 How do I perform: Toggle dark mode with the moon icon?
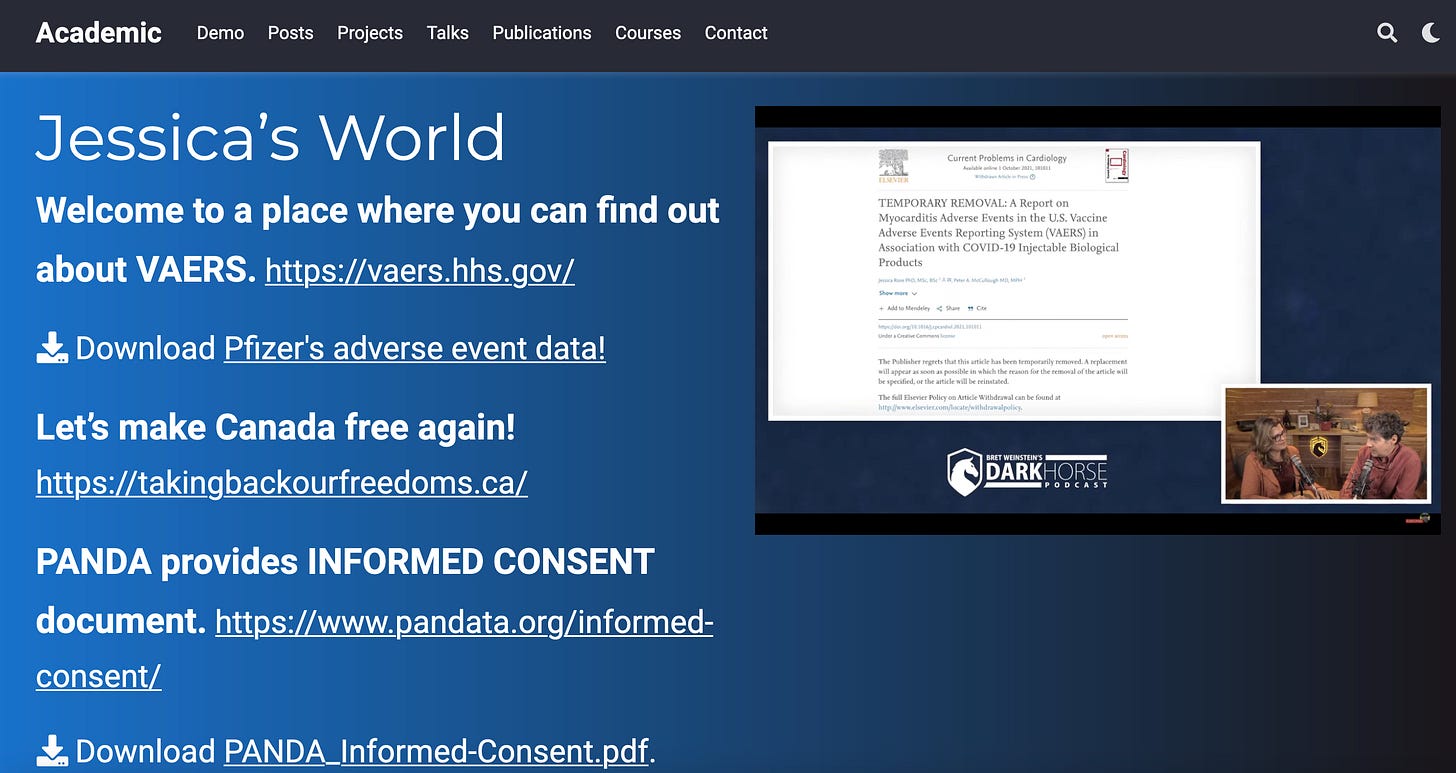1431,33
